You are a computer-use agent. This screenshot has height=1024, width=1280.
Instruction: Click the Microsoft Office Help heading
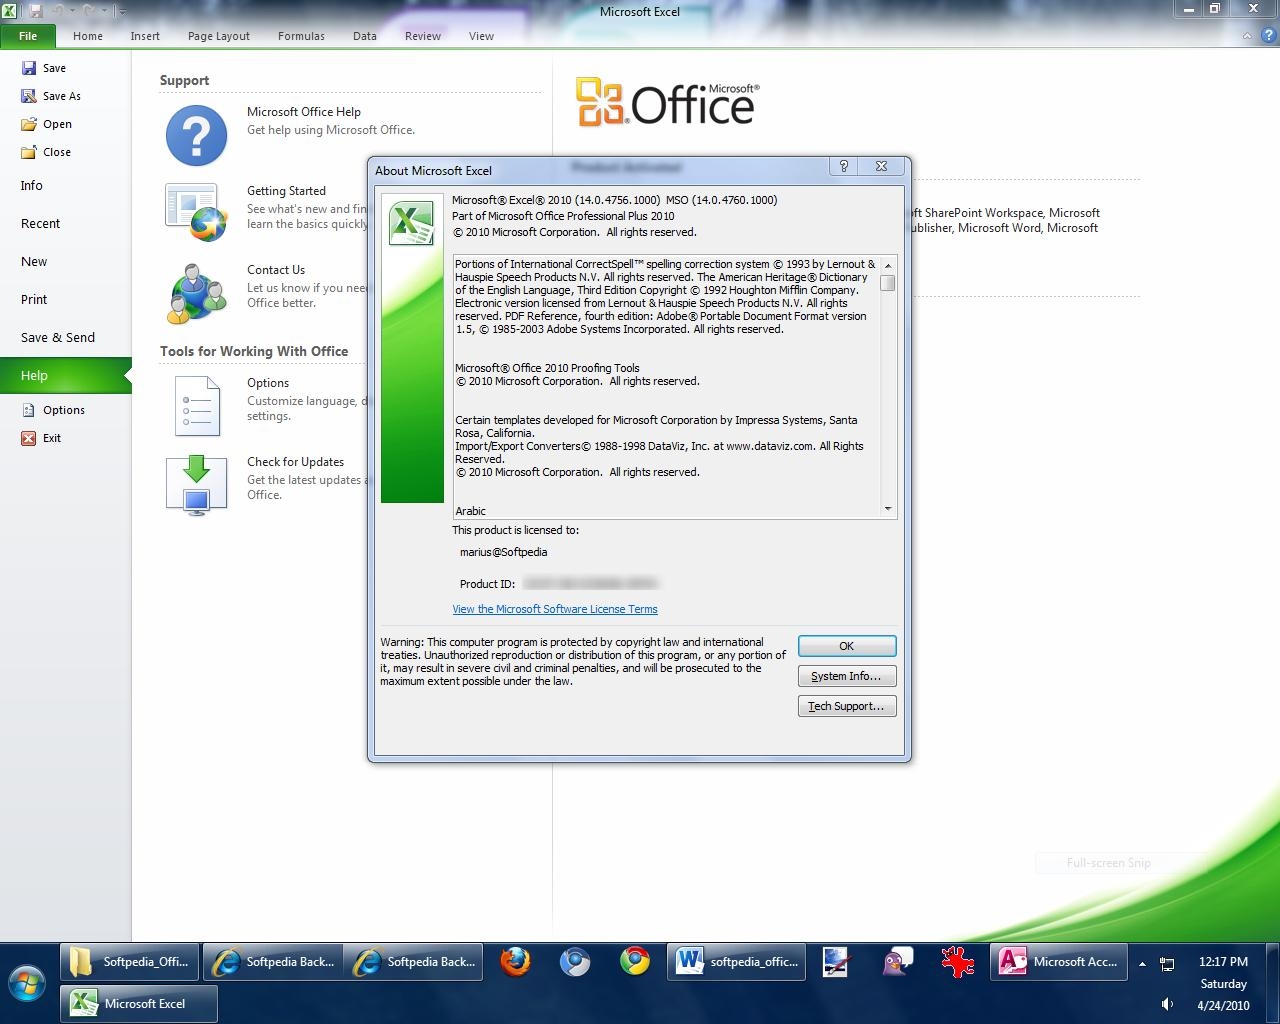[x=304, y=112]
